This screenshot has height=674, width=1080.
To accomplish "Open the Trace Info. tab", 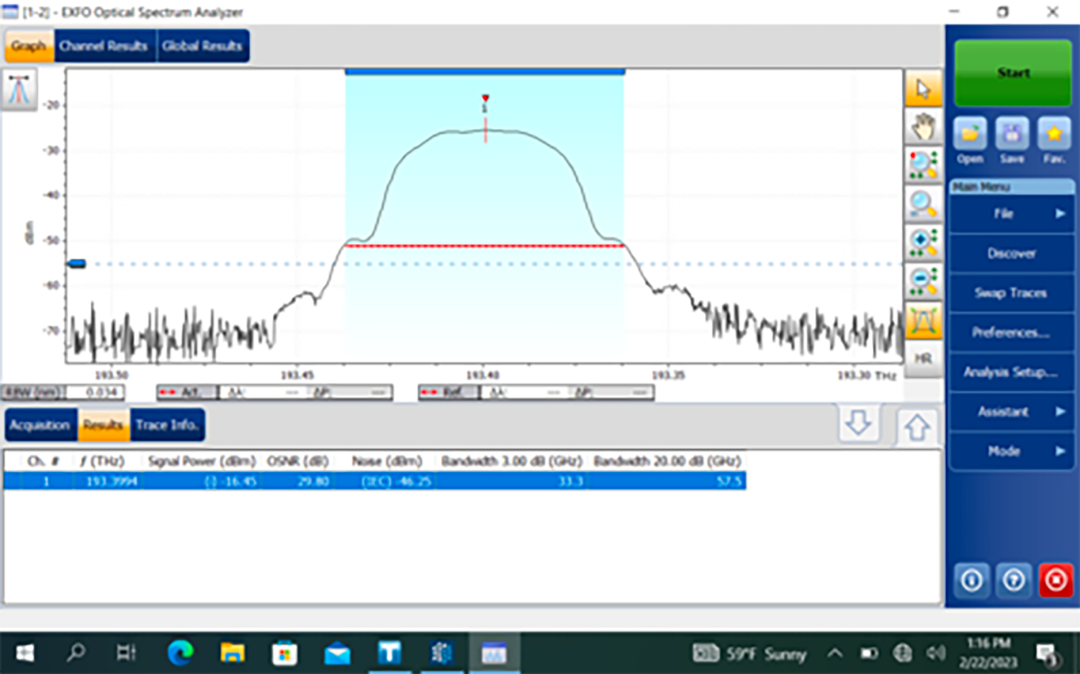I will (167, 425).
